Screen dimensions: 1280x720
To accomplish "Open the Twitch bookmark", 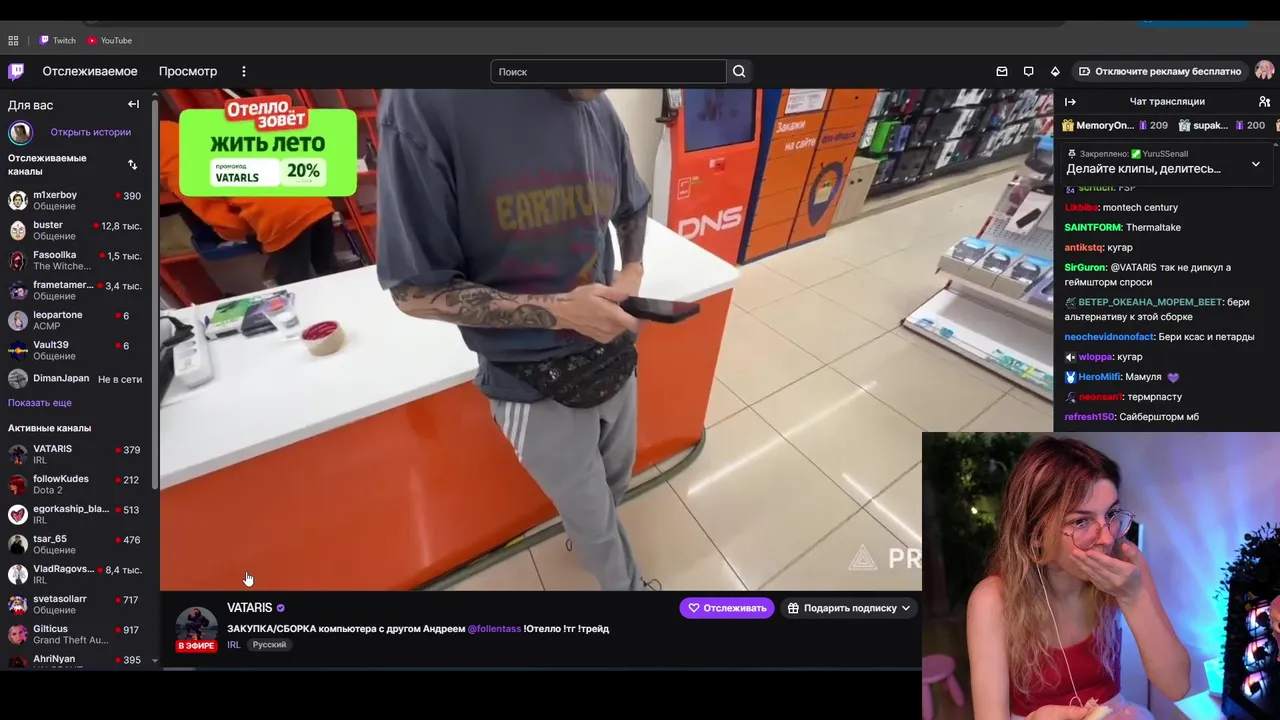I will (57, 41).
